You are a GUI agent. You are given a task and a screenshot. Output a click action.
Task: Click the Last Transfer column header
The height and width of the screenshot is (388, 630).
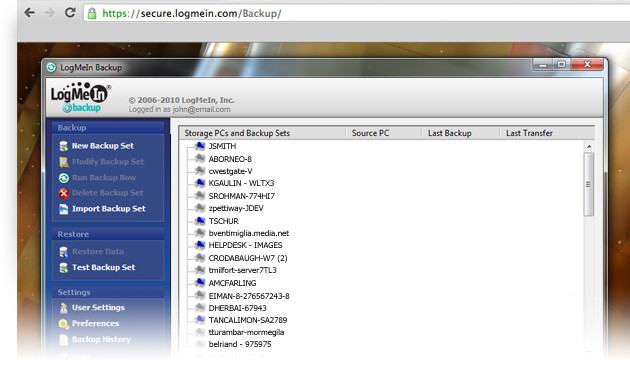coord(529,133)
